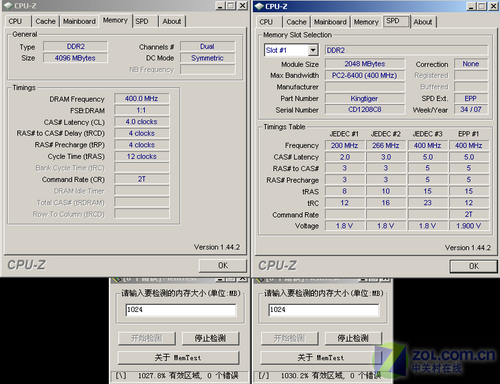Click Serial Number value CD1208C8
The height and width of the screenshot is (384, 500).
[365, 110]
